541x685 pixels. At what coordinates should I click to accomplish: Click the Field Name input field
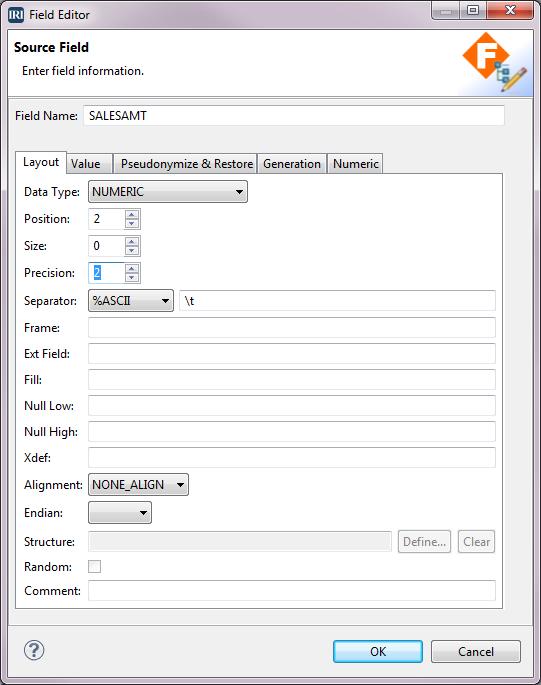294,116
